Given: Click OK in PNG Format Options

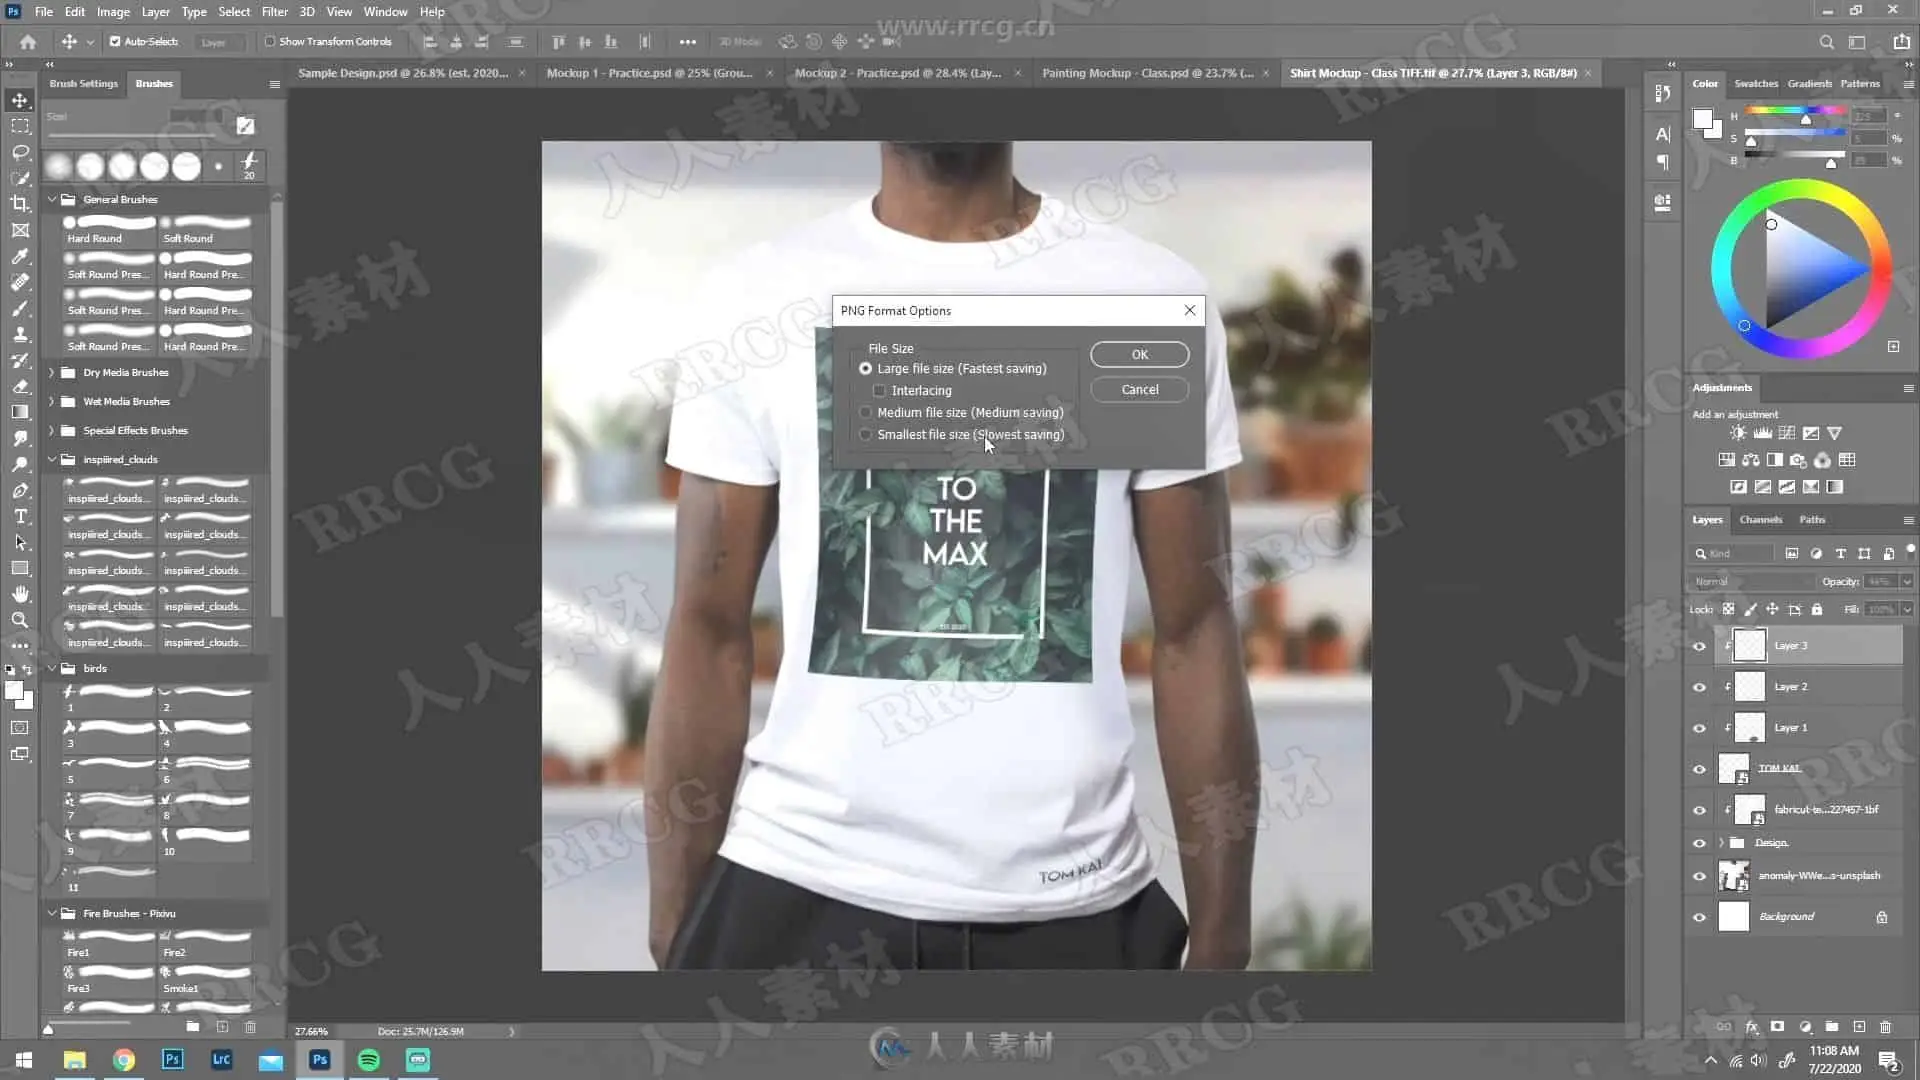Looking at the screenshot, I should (x=1139, y=355).
